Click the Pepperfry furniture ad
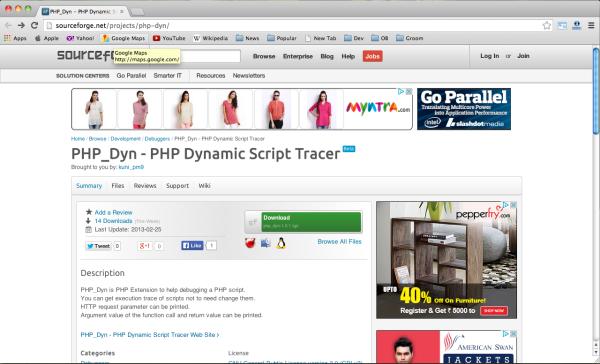This screenshot has height=364, width=600. 446,260
